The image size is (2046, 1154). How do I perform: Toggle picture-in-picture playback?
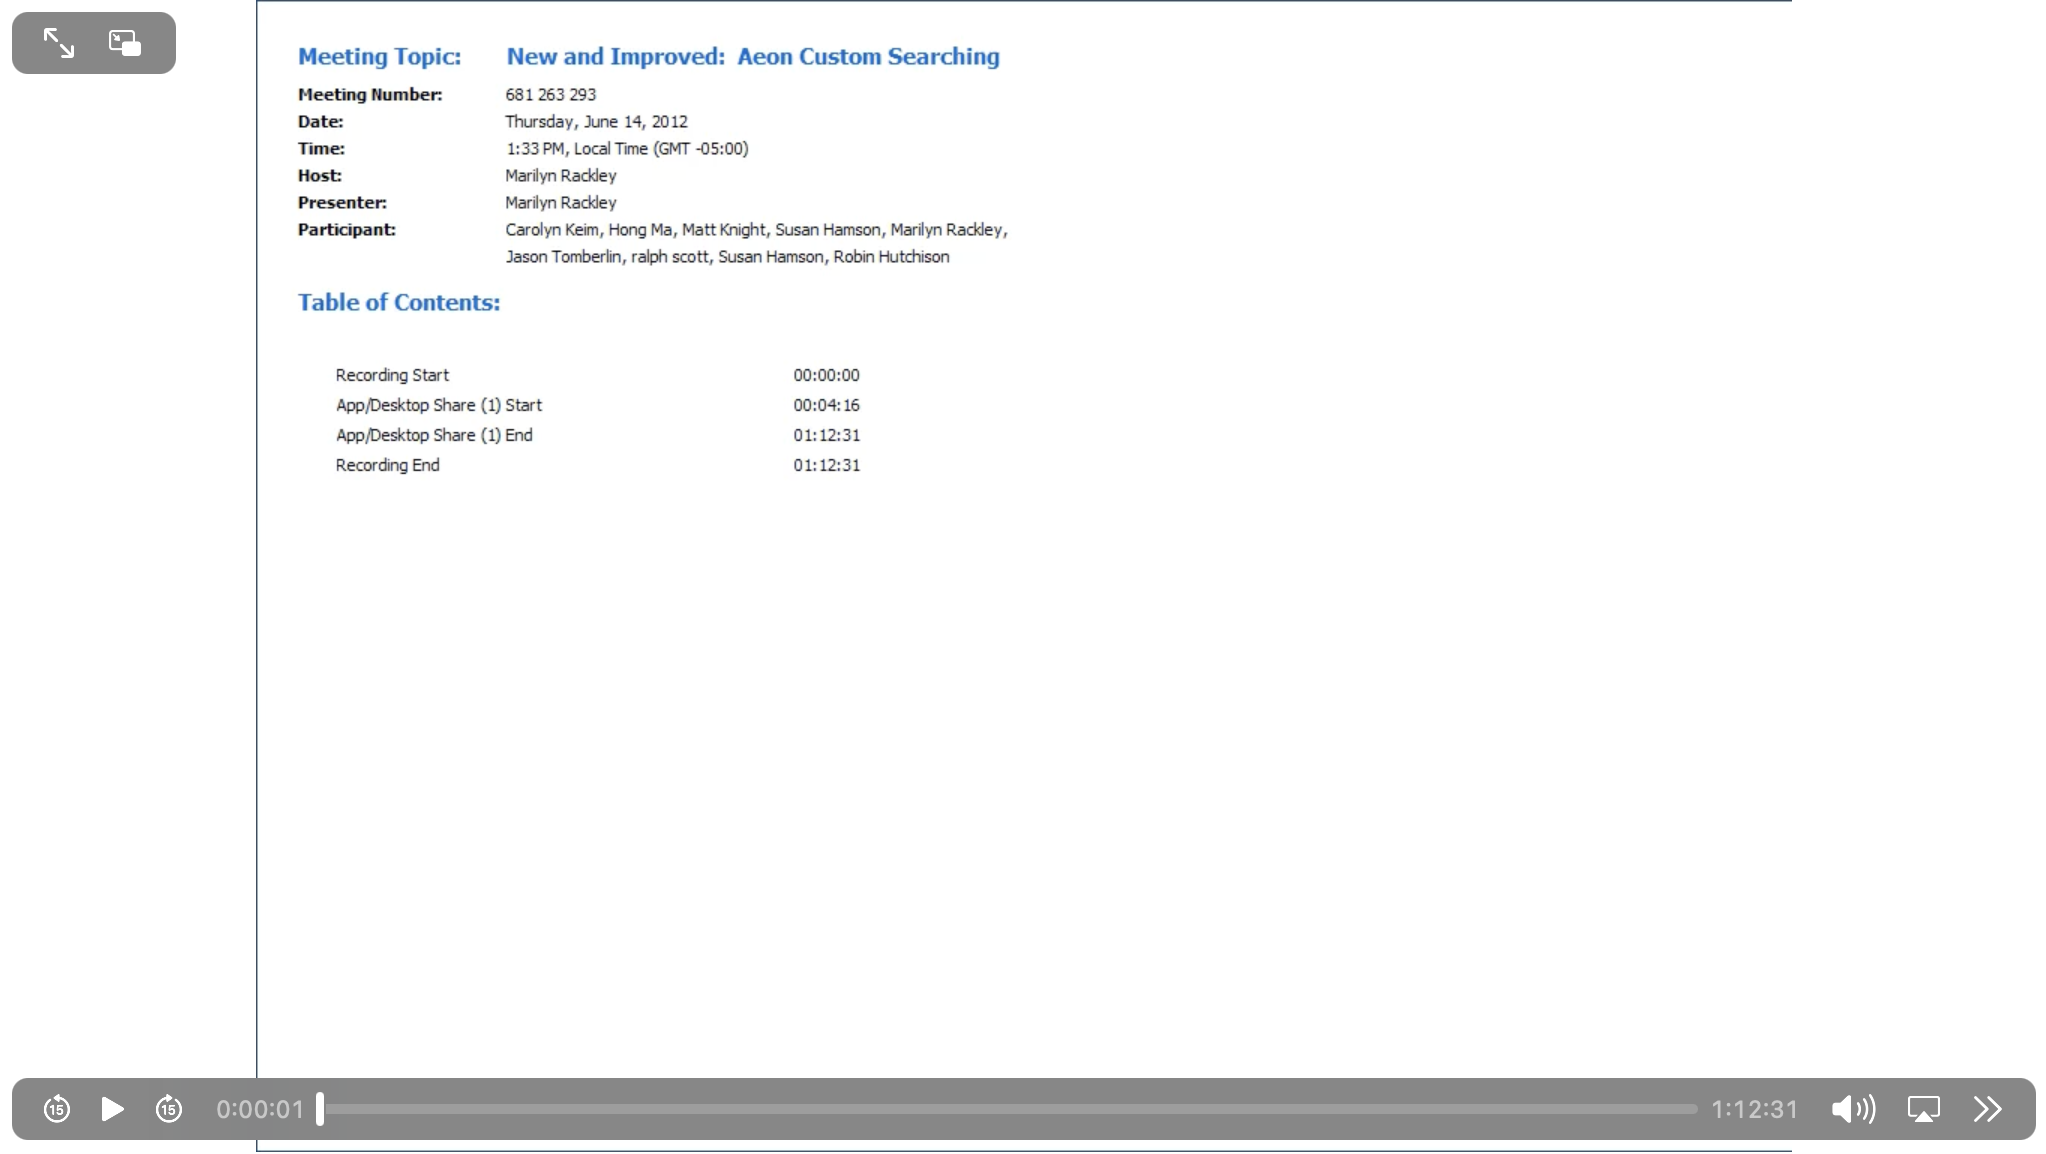(124, 43)
